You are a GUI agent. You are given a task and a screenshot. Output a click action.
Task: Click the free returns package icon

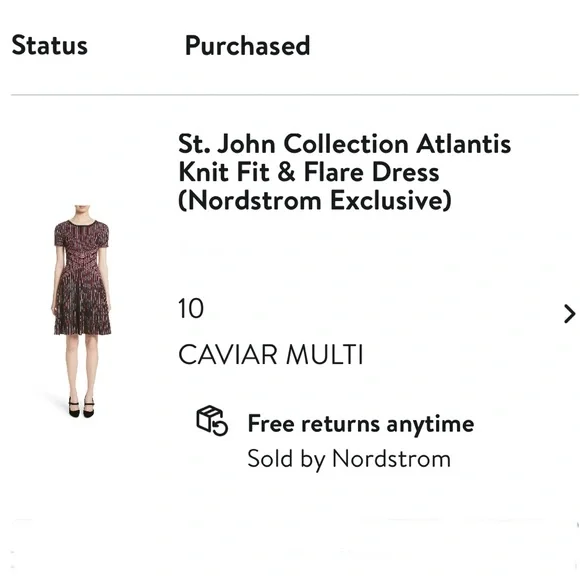[x=212, y=421]
